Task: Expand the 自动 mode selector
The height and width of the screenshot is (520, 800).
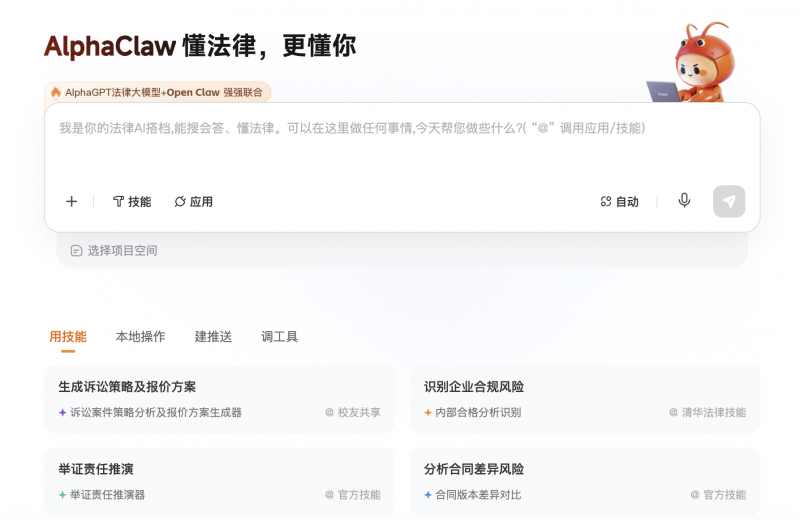Action: point(619,202)
